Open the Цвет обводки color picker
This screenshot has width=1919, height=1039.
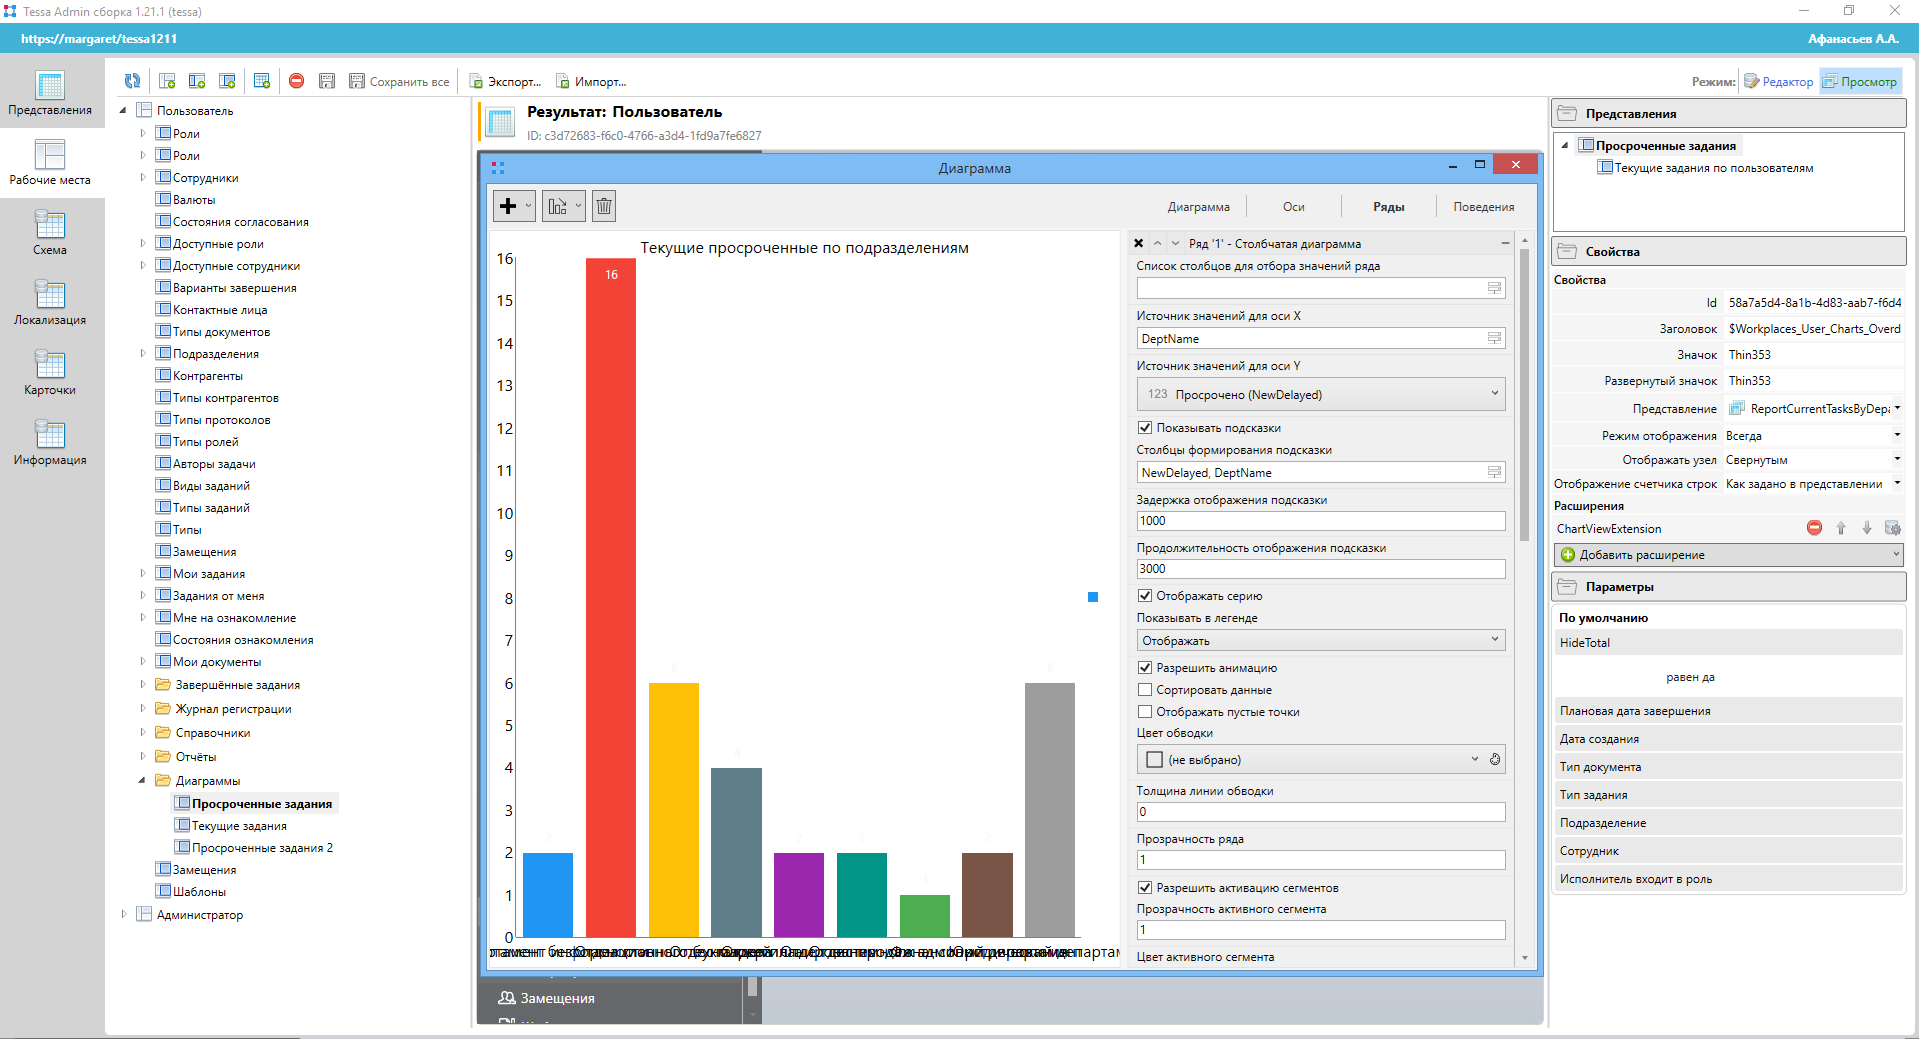(1310, 760)
